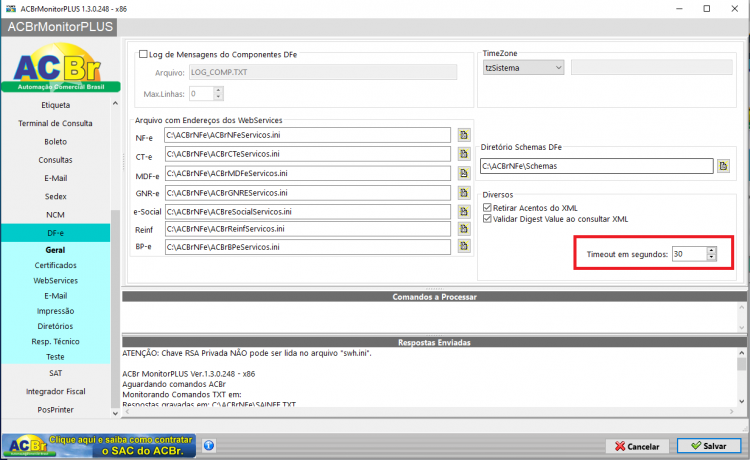Increase Max.Linhas spinner value
The height and width of the screenshot is (460, 750).
218,90
